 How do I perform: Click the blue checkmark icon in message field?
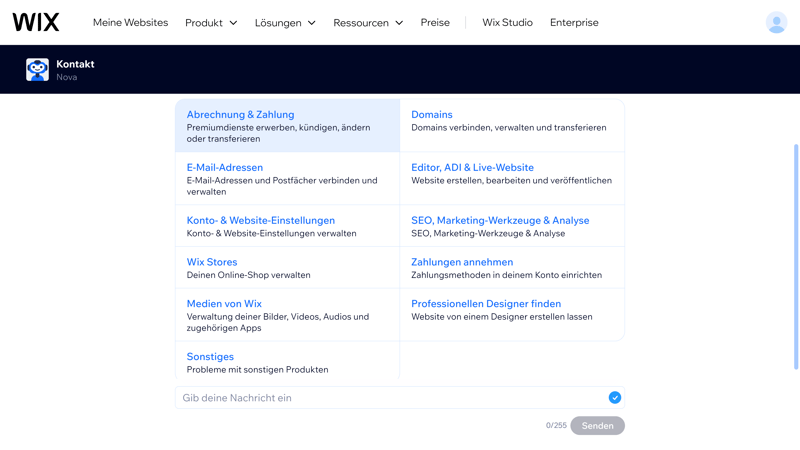(615, 398)
